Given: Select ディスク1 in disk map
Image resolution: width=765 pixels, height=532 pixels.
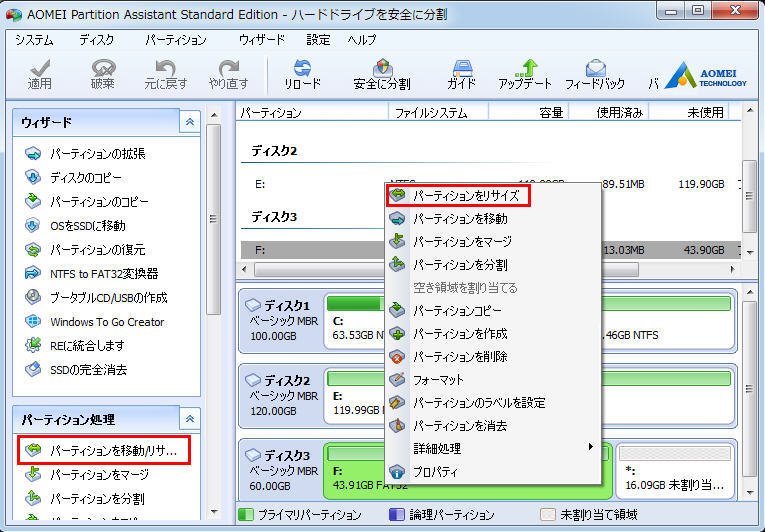Looking at the screenshot, I should [x=281, y=320].
